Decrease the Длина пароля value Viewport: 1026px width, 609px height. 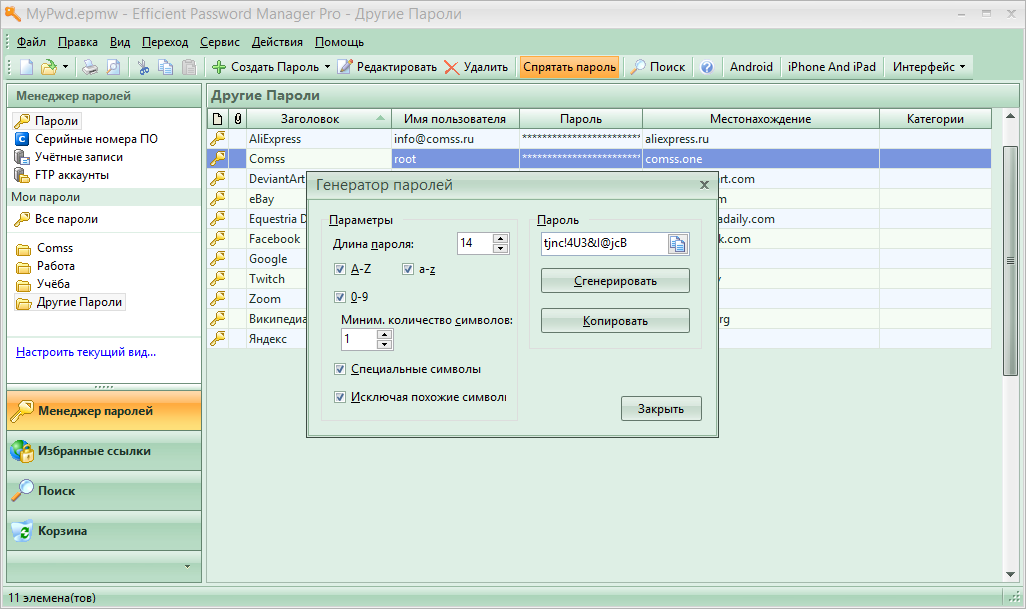coord(501,249)
